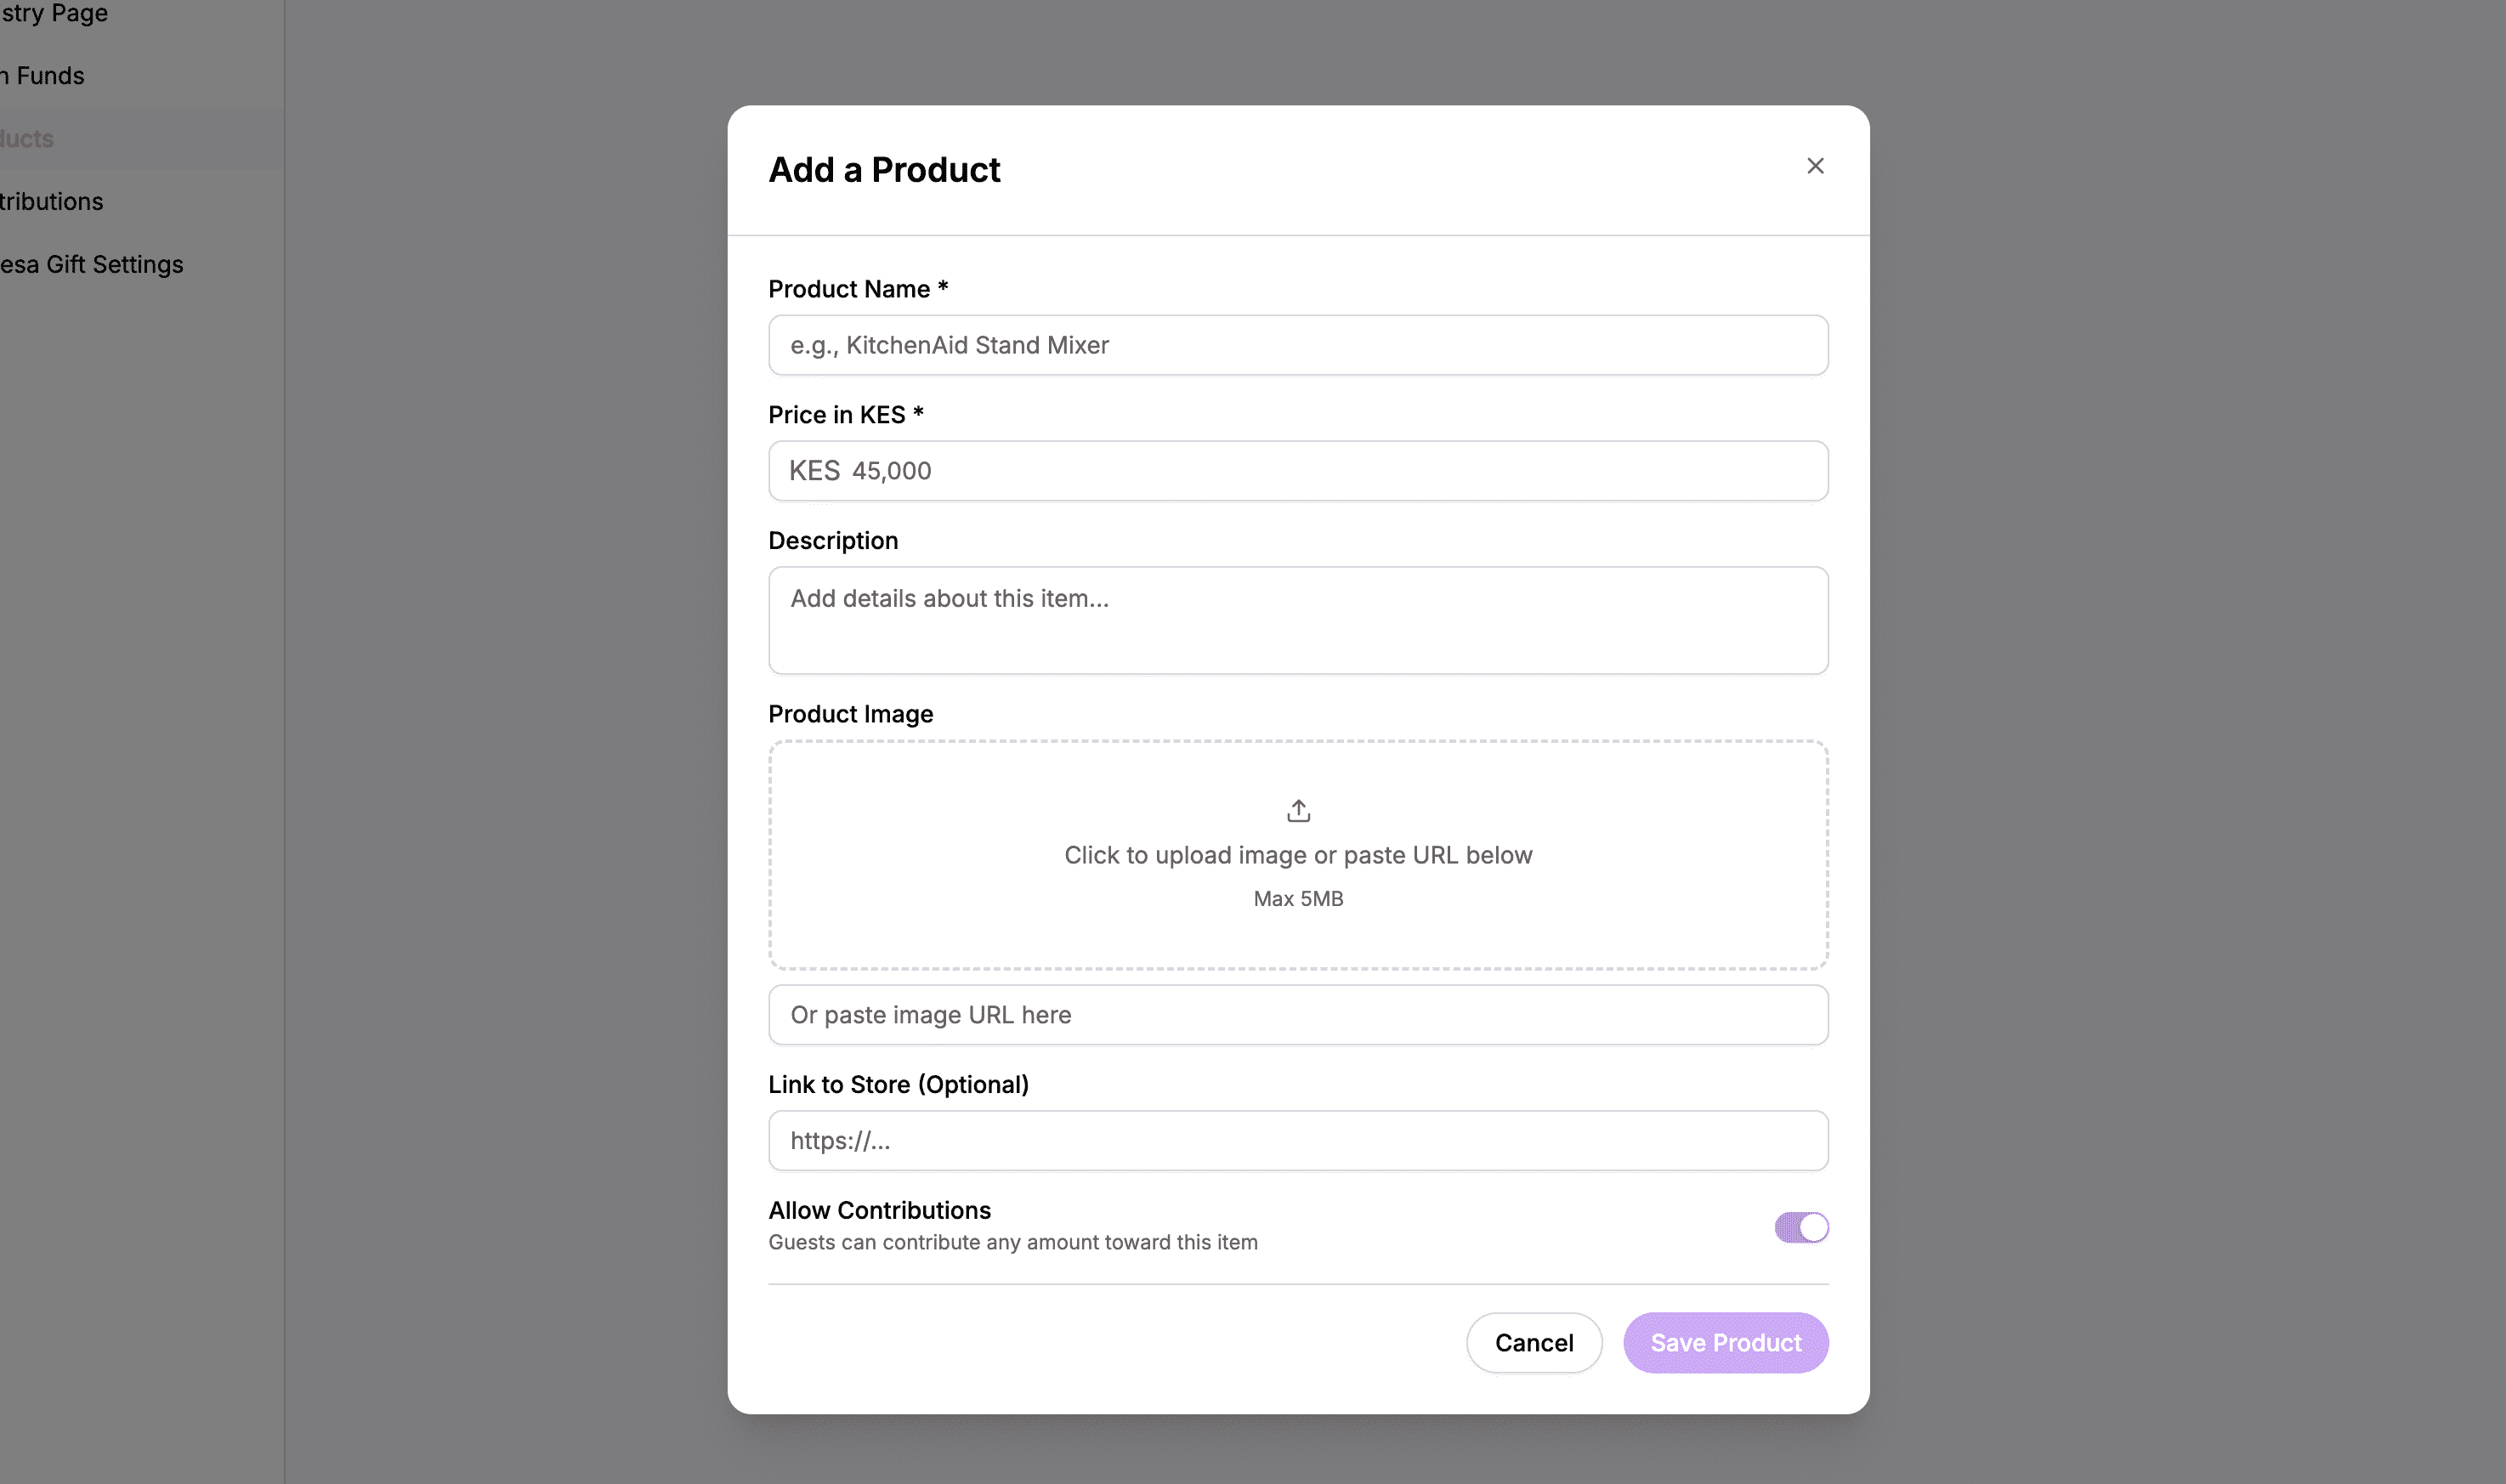The height and width of the screenshot is (1484, 2506).
Task: Click the Cancel button
Action: pyautogui.click(x=1534, y=1342)
